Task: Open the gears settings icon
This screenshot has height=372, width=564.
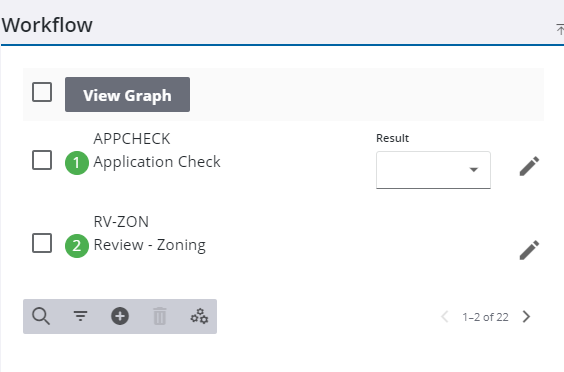Action: click(199, 316)
